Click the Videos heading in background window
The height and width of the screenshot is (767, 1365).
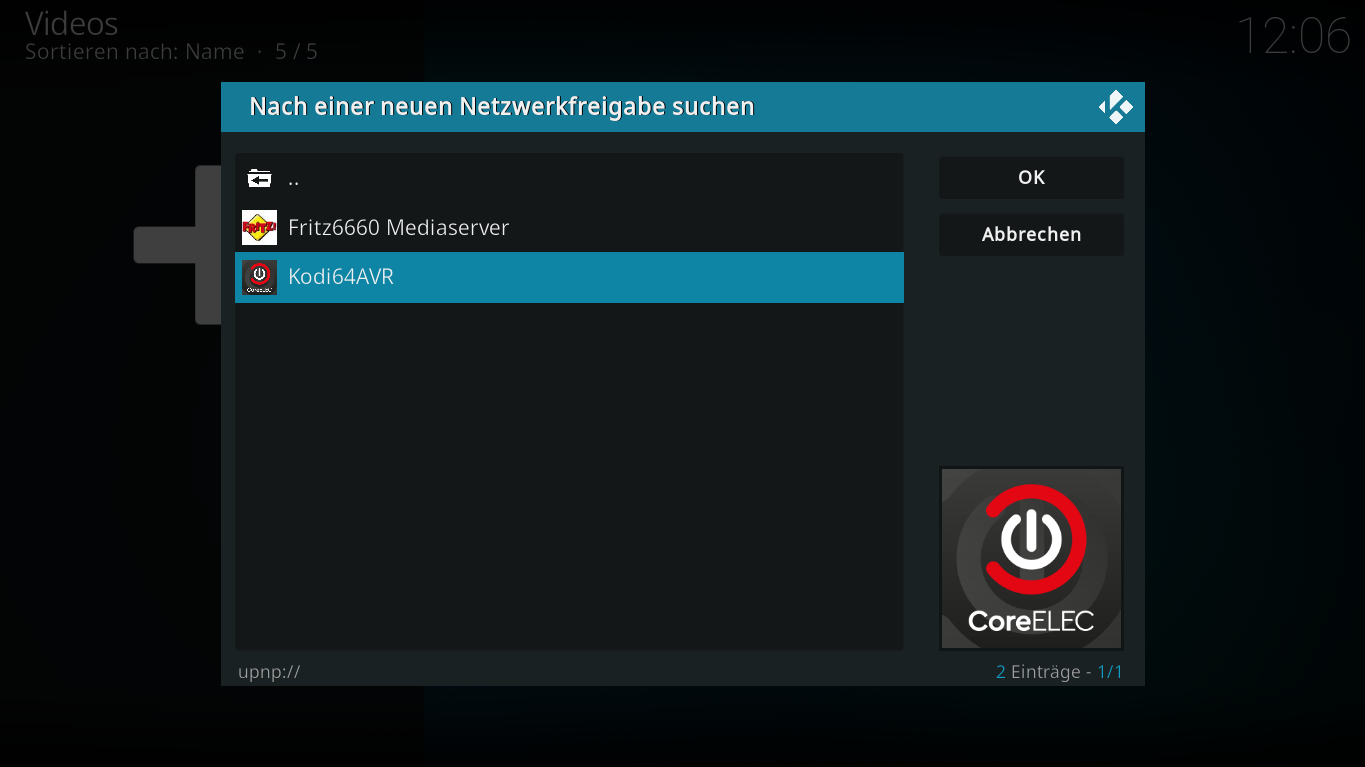pyautogui.click(x=71, y=23)
